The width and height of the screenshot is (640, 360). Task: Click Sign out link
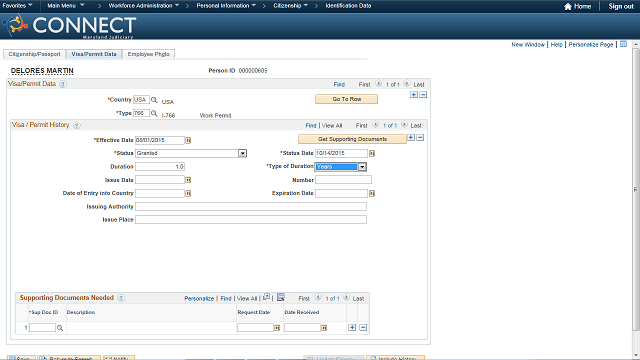tap(621, 6)
